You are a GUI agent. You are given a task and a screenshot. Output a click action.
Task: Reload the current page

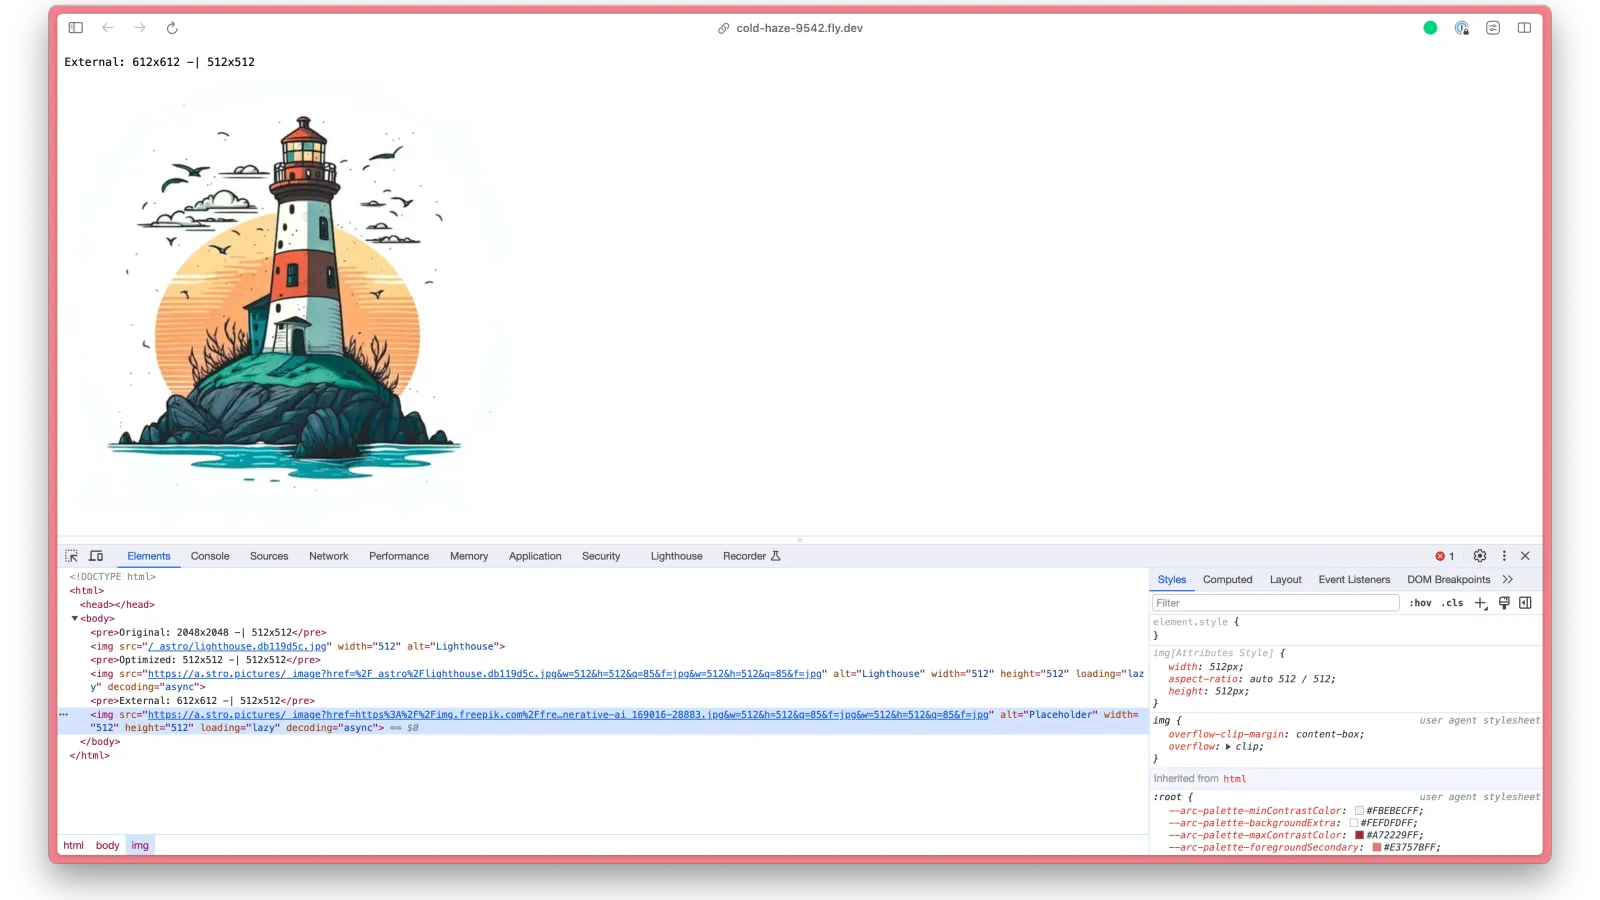click(172, 28)
